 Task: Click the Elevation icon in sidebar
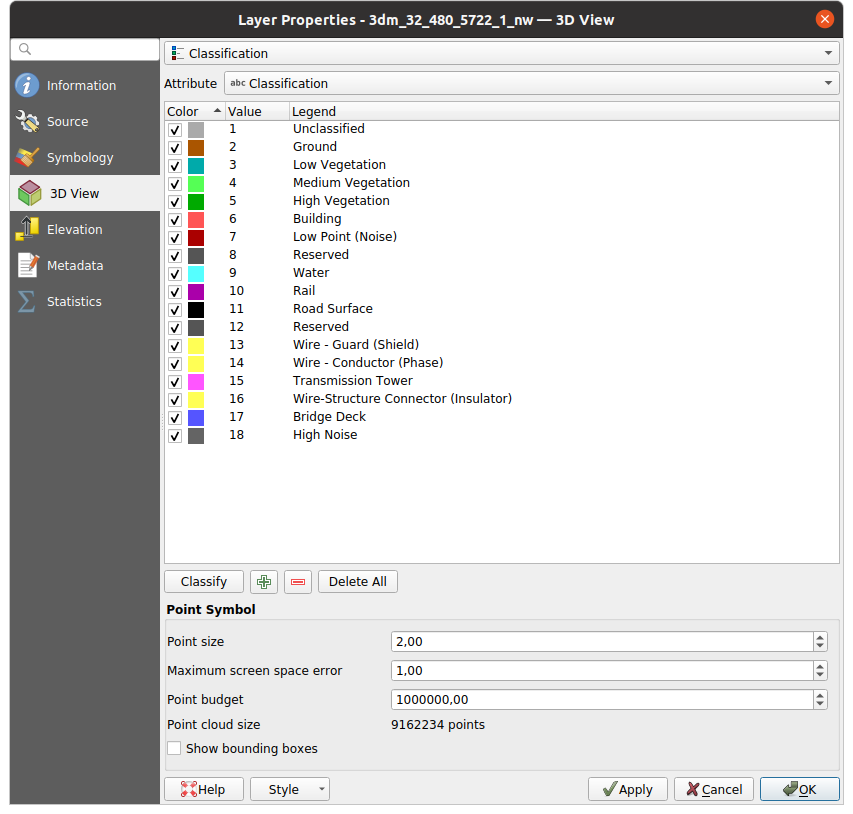coord(27,229)
